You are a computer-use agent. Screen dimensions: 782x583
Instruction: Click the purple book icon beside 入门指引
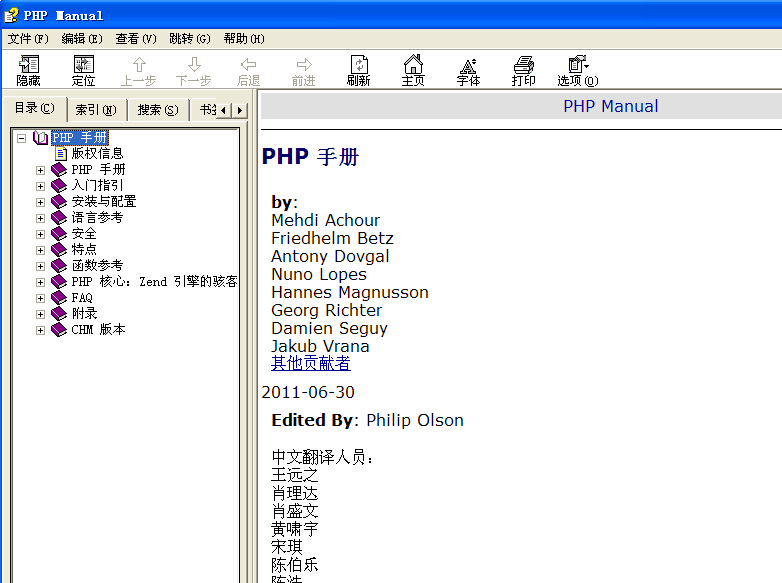click(59, 186)
